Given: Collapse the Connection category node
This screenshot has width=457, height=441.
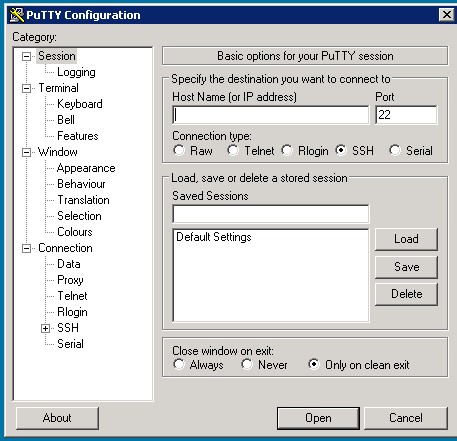Looking at the screenshot, I should tap(26, 248).
